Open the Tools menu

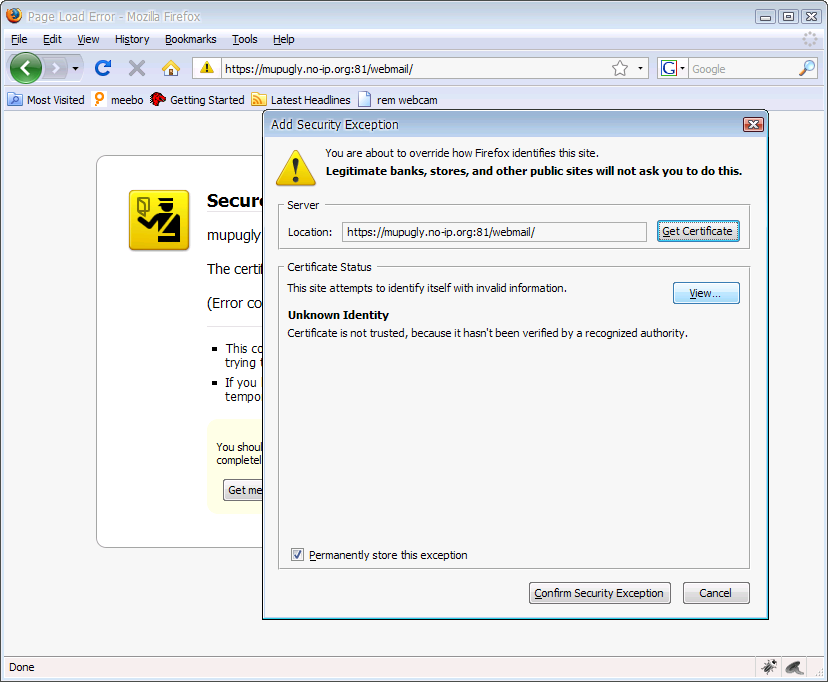point(244,39)
